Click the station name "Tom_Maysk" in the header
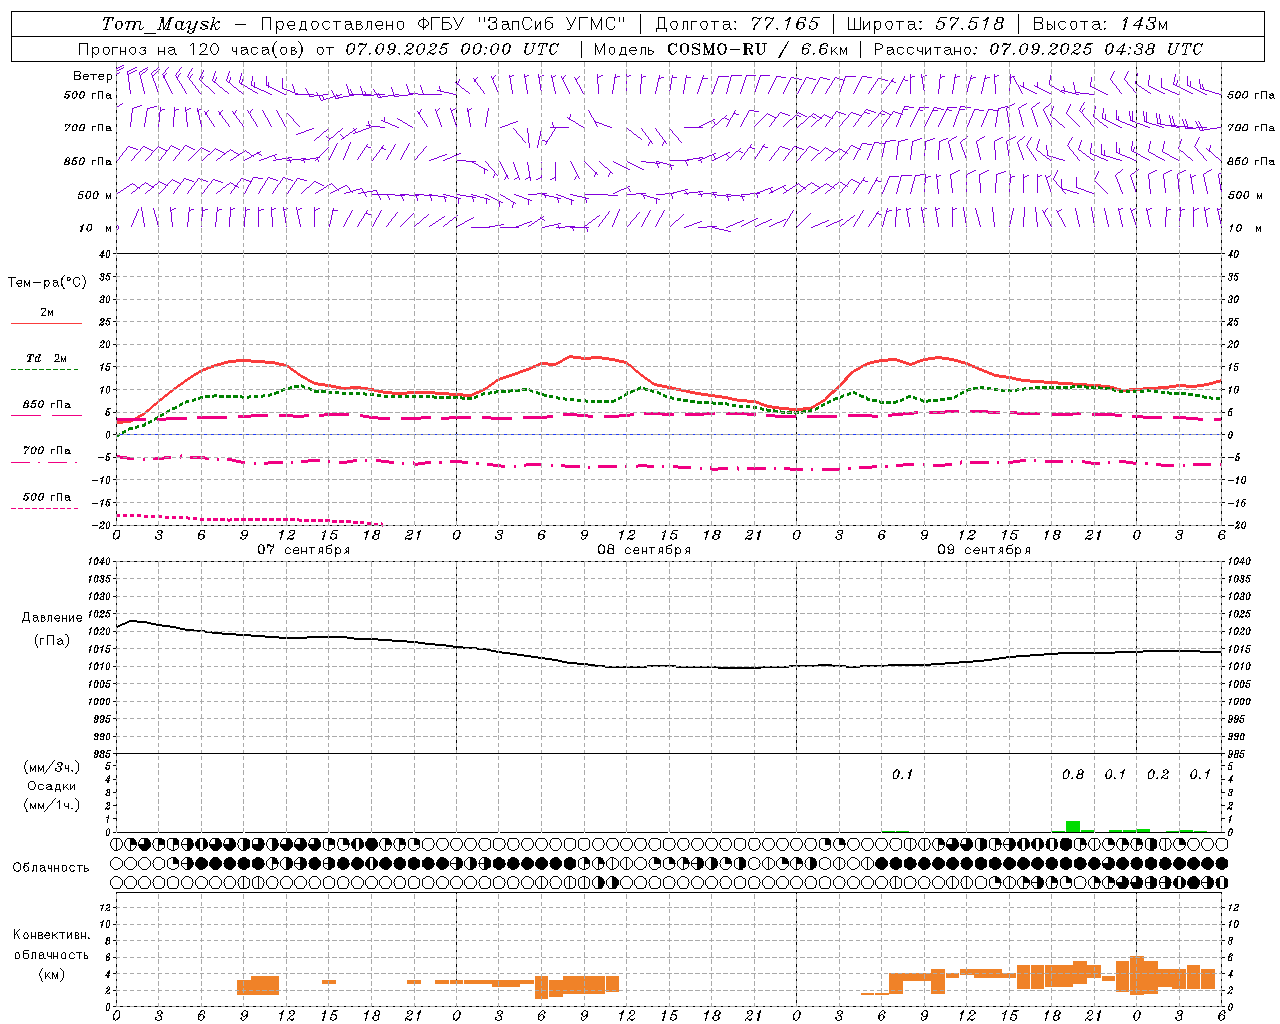 click(161, 24)
